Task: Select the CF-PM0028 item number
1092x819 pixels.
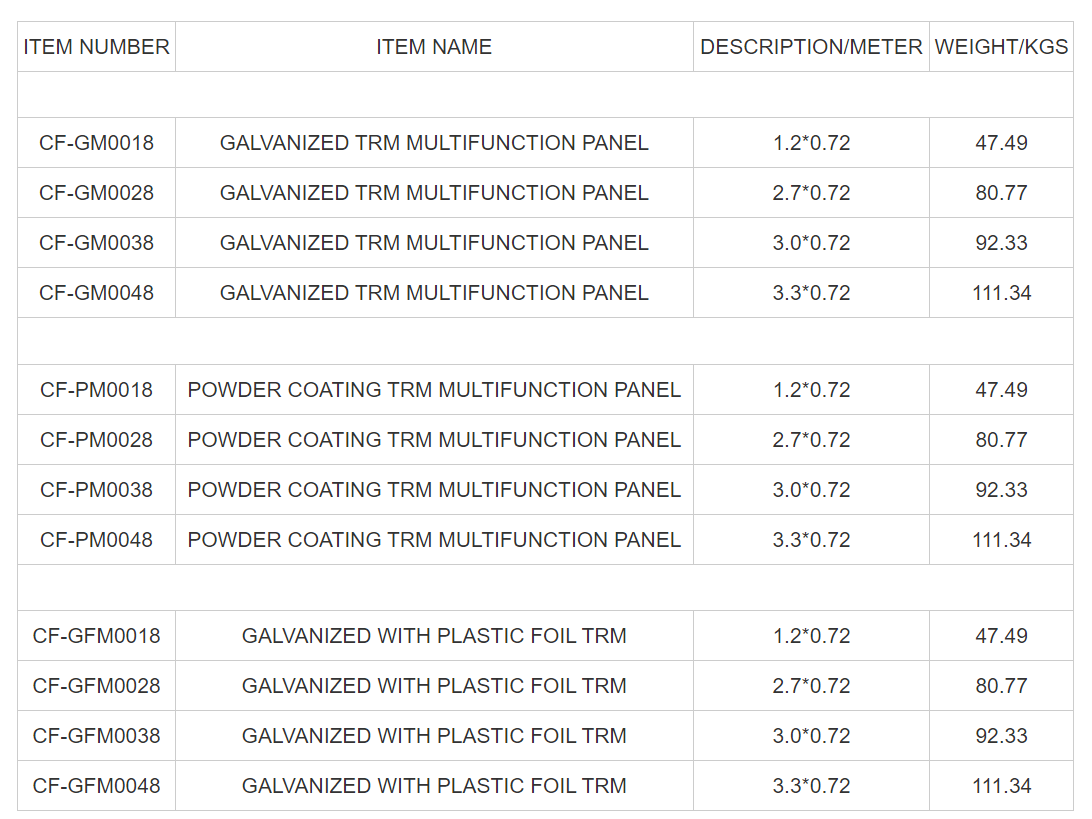Action: point(97,440)
